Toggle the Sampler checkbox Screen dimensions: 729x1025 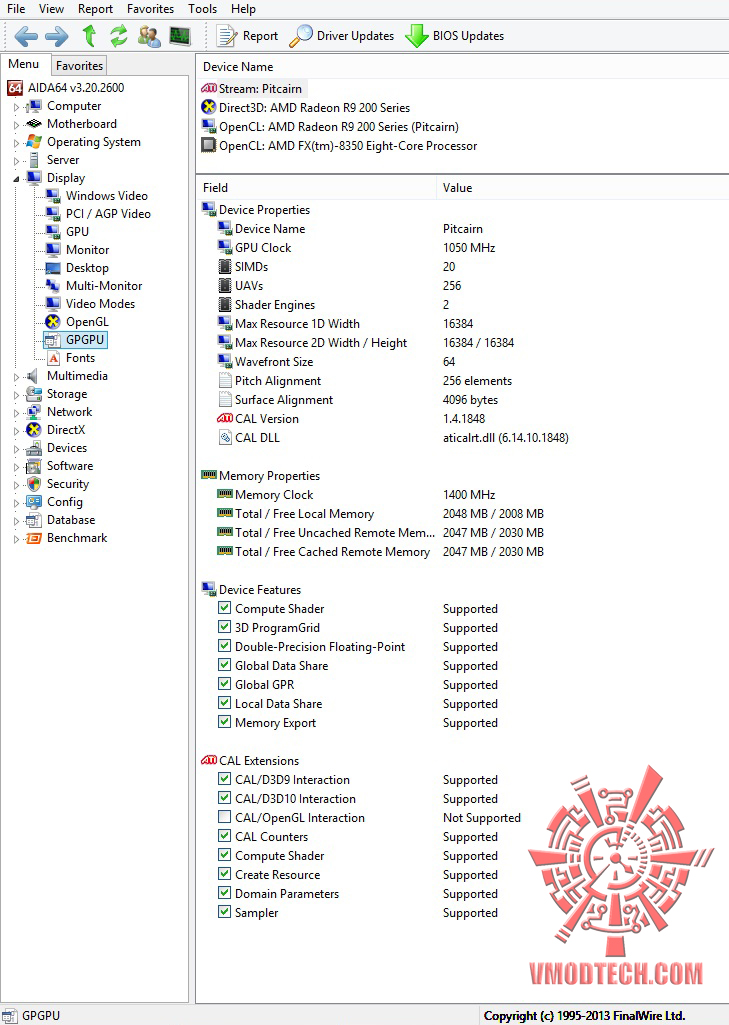[224, 912]
